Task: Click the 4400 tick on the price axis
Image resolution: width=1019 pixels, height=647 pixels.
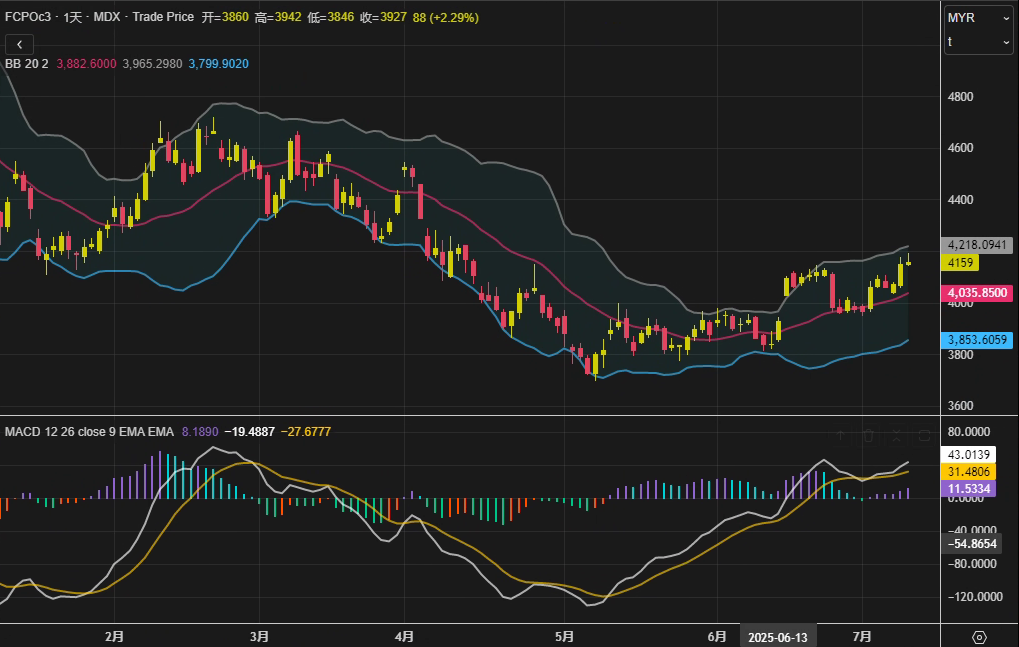Action: 961,200
